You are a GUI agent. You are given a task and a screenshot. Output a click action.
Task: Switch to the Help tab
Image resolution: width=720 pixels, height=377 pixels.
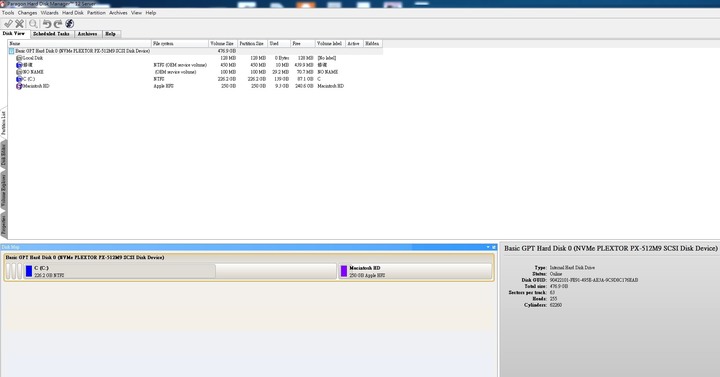(x=111, y=34)
